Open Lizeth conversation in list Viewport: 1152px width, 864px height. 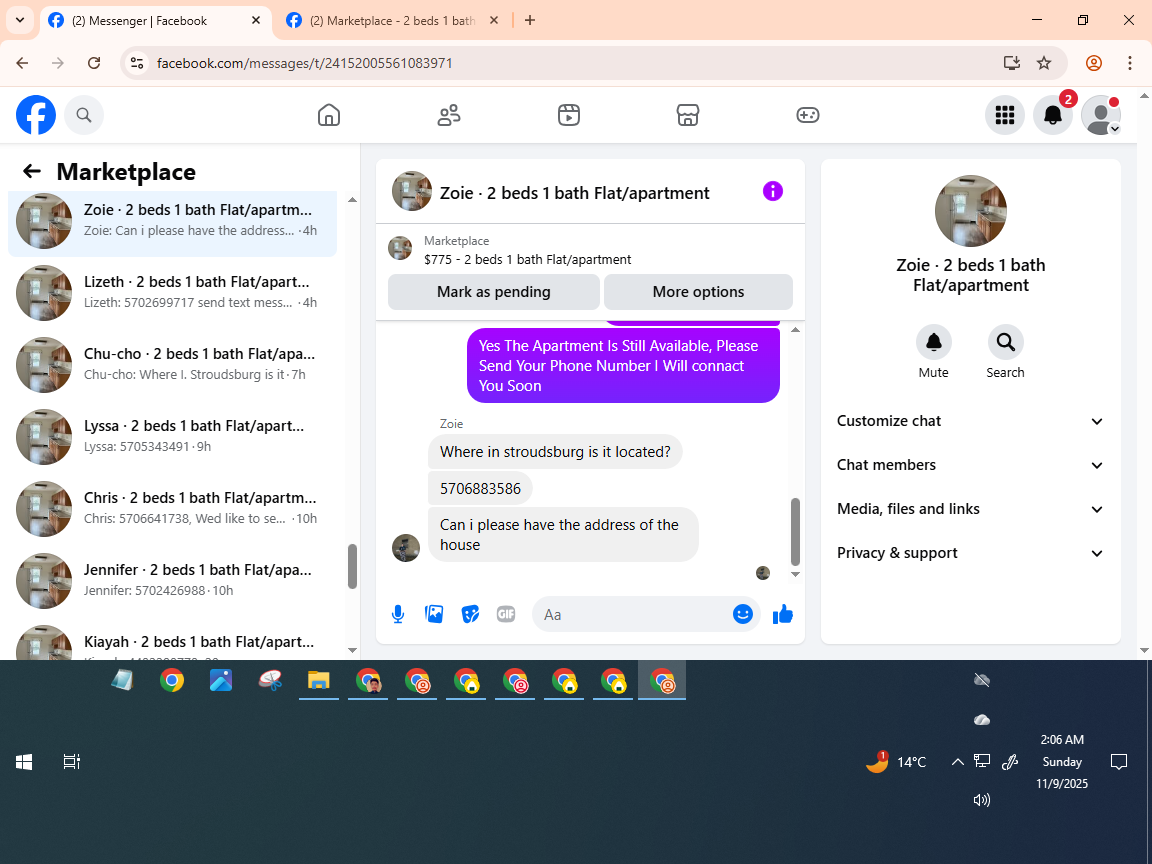(x=173, y=292)
